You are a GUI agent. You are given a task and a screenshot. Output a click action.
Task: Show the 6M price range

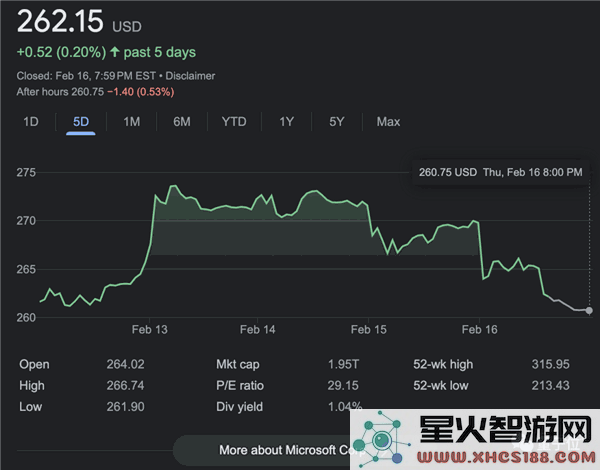[182, 122]
